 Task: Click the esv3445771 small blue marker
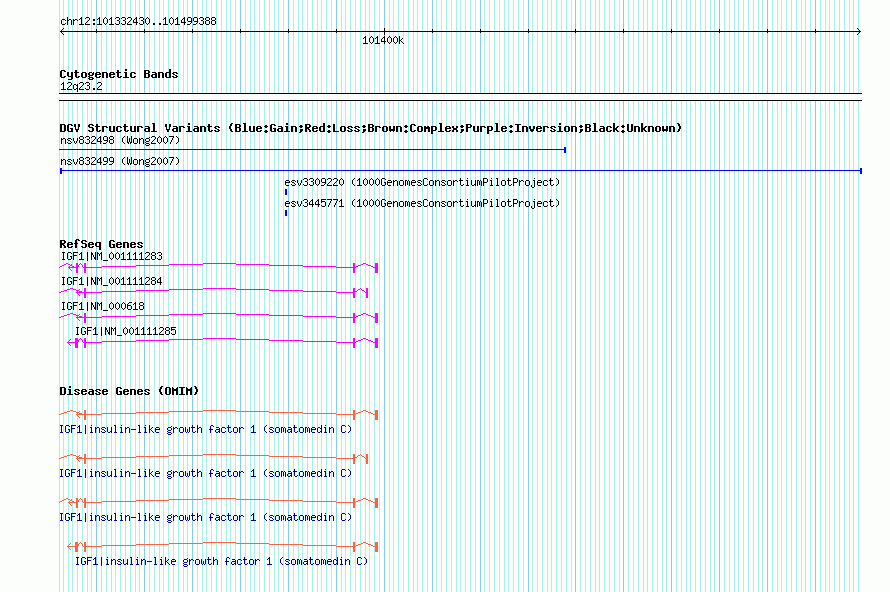tap(286, 213)
